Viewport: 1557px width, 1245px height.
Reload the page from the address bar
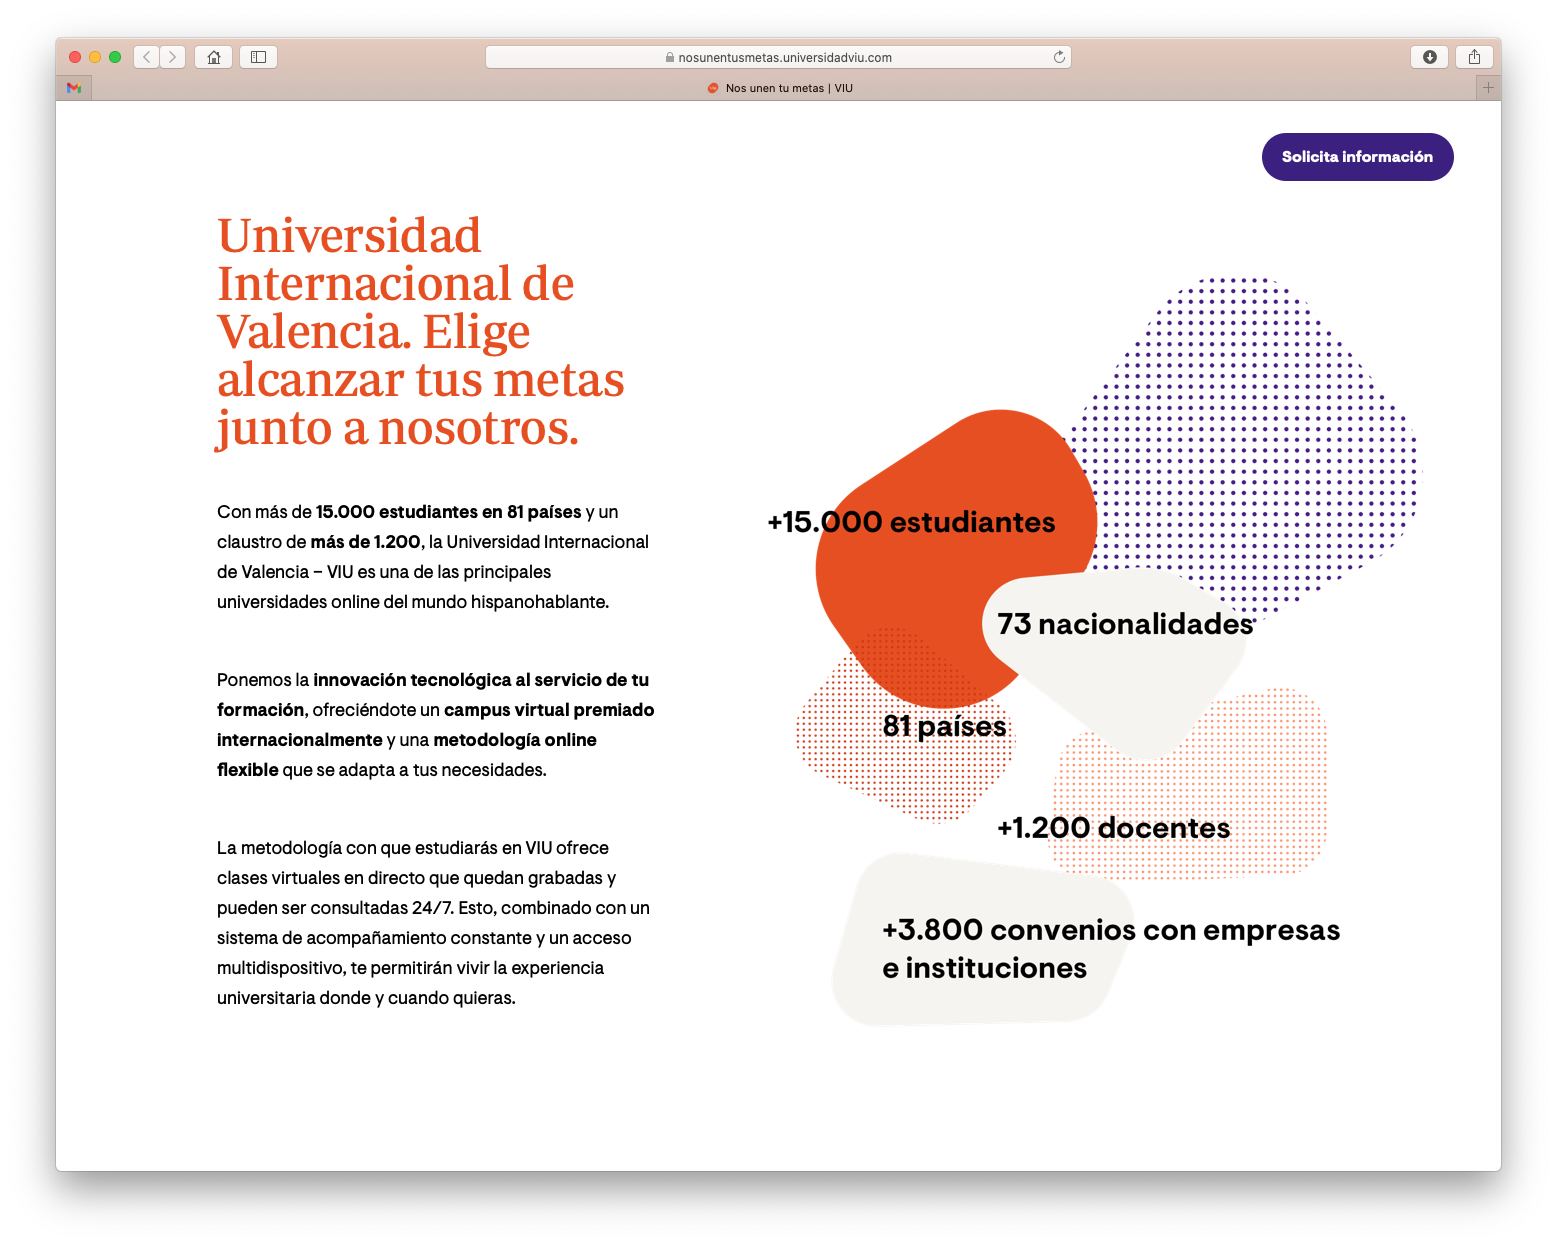[1059, 57]
